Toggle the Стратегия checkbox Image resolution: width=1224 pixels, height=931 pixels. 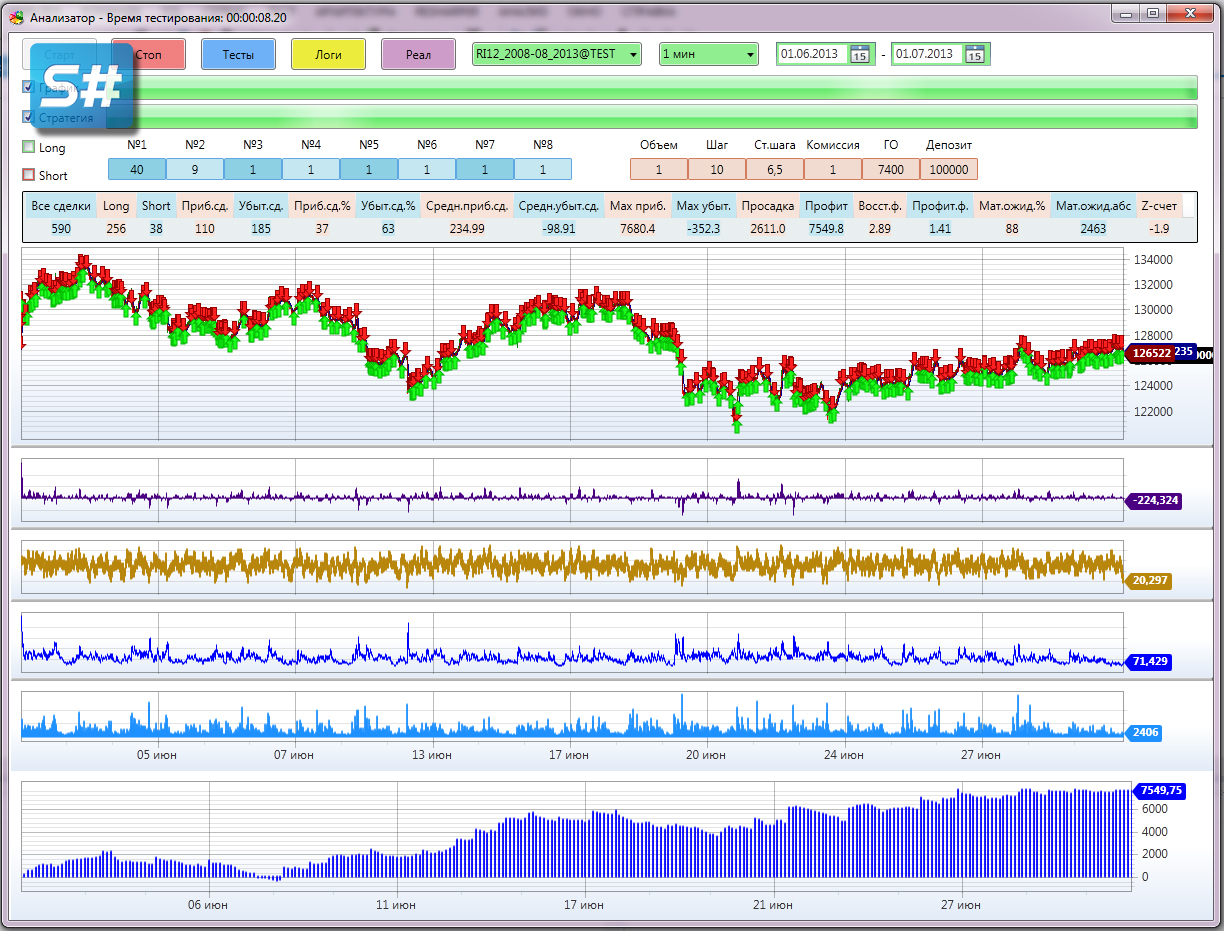pyautogui.click(x=27, y=117)
